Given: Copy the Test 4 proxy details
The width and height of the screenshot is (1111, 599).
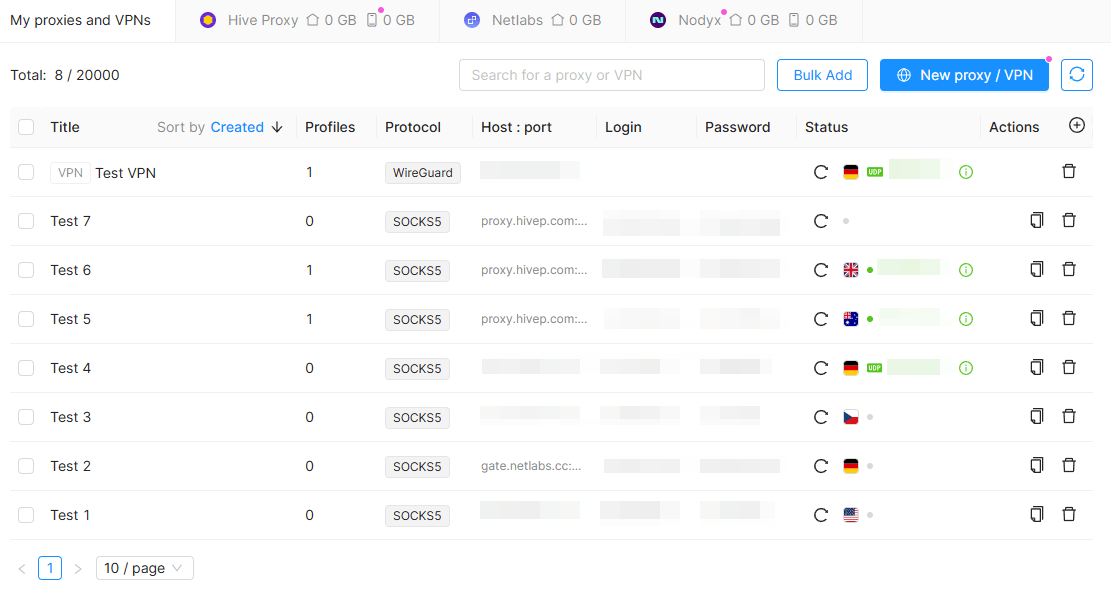Looking at the screenshot, I should click(x=1037, y=366).
